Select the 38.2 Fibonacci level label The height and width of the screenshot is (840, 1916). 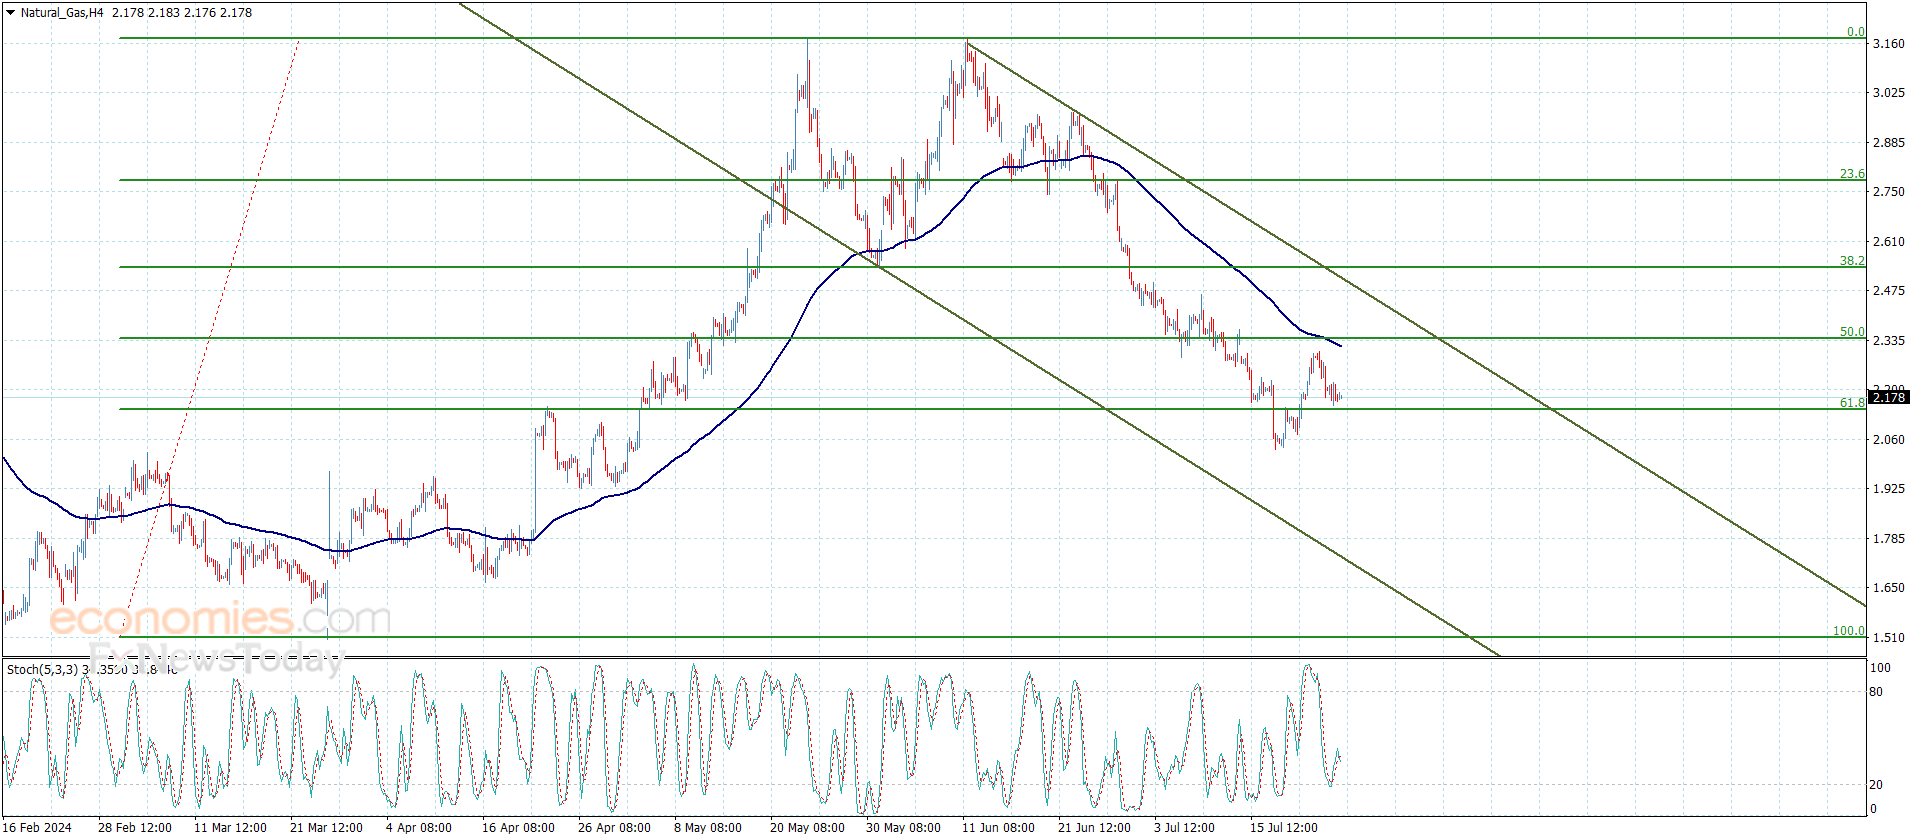(x=1851, y=261)
